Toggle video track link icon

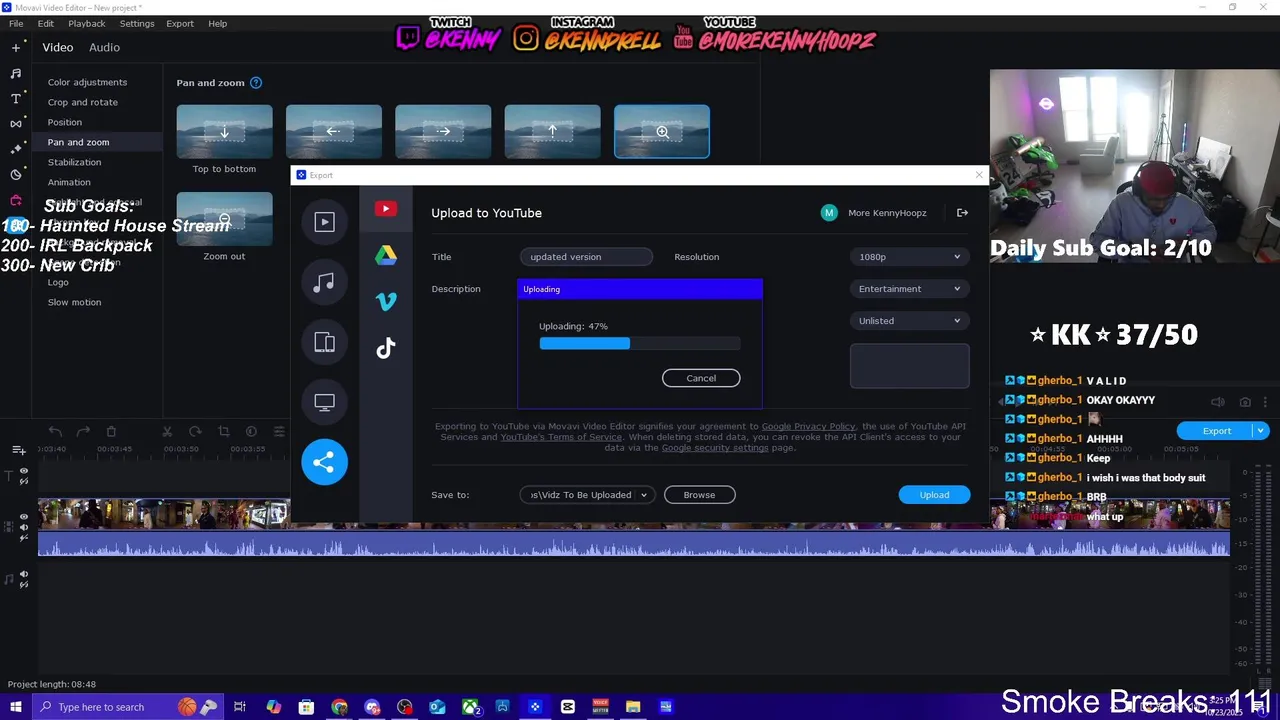click(x=24, y=537)
